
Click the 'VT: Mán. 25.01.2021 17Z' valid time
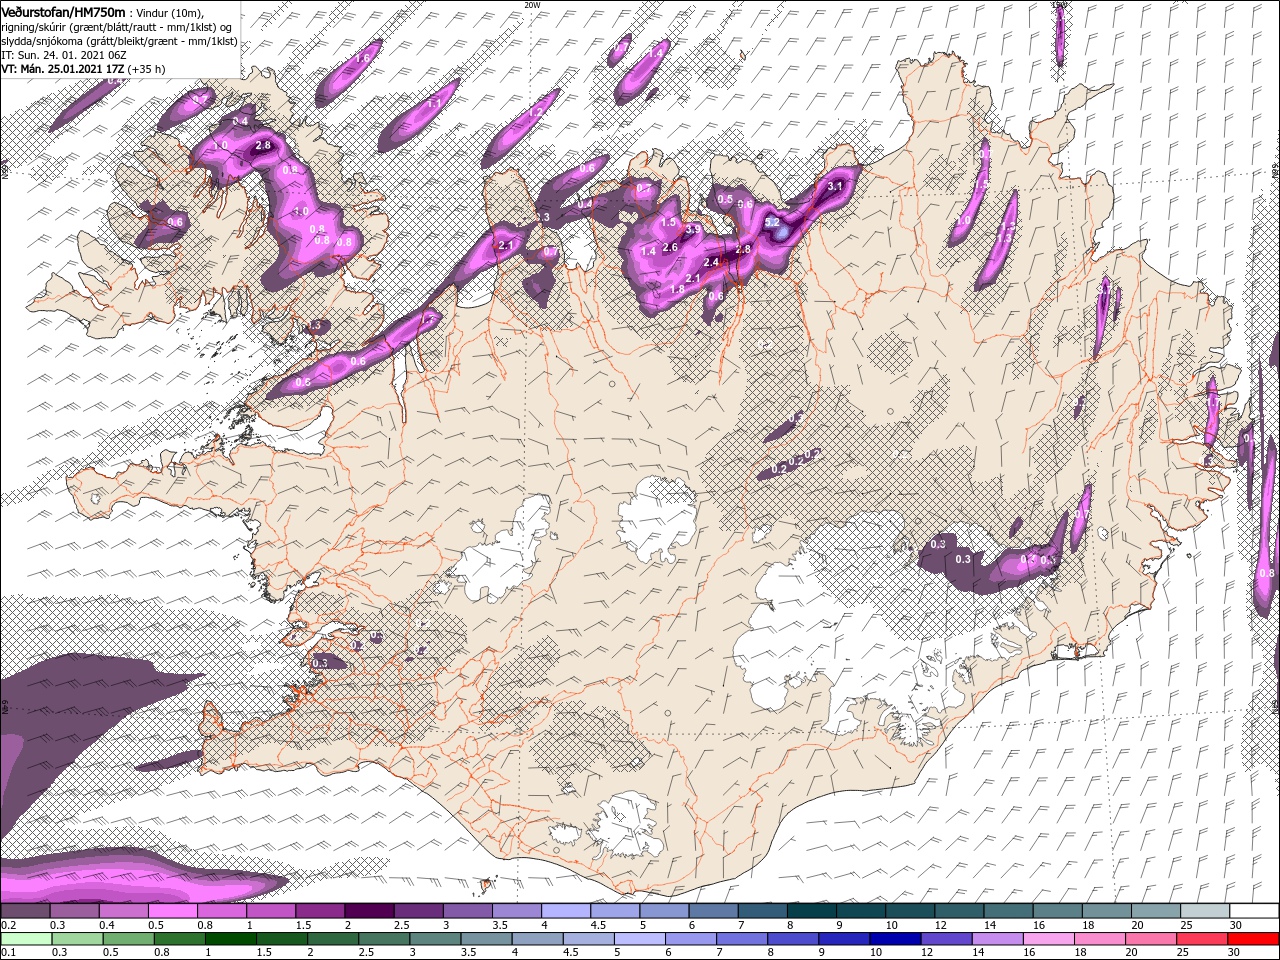pos(61,69)
